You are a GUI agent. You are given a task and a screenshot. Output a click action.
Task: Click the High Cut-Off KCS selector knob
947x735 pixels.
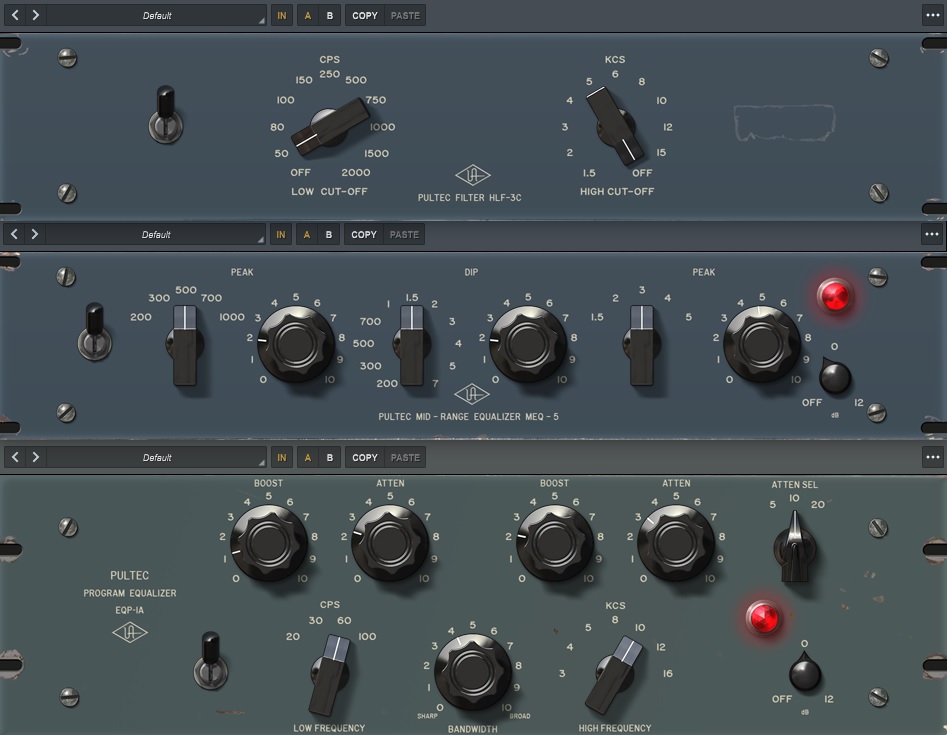(615, 126)
